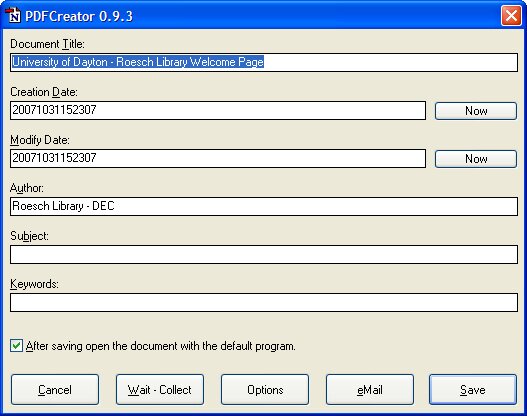Viewport: 527px width, 416px height.
Task: Click the "Author:" label
Action: (27, 188)
